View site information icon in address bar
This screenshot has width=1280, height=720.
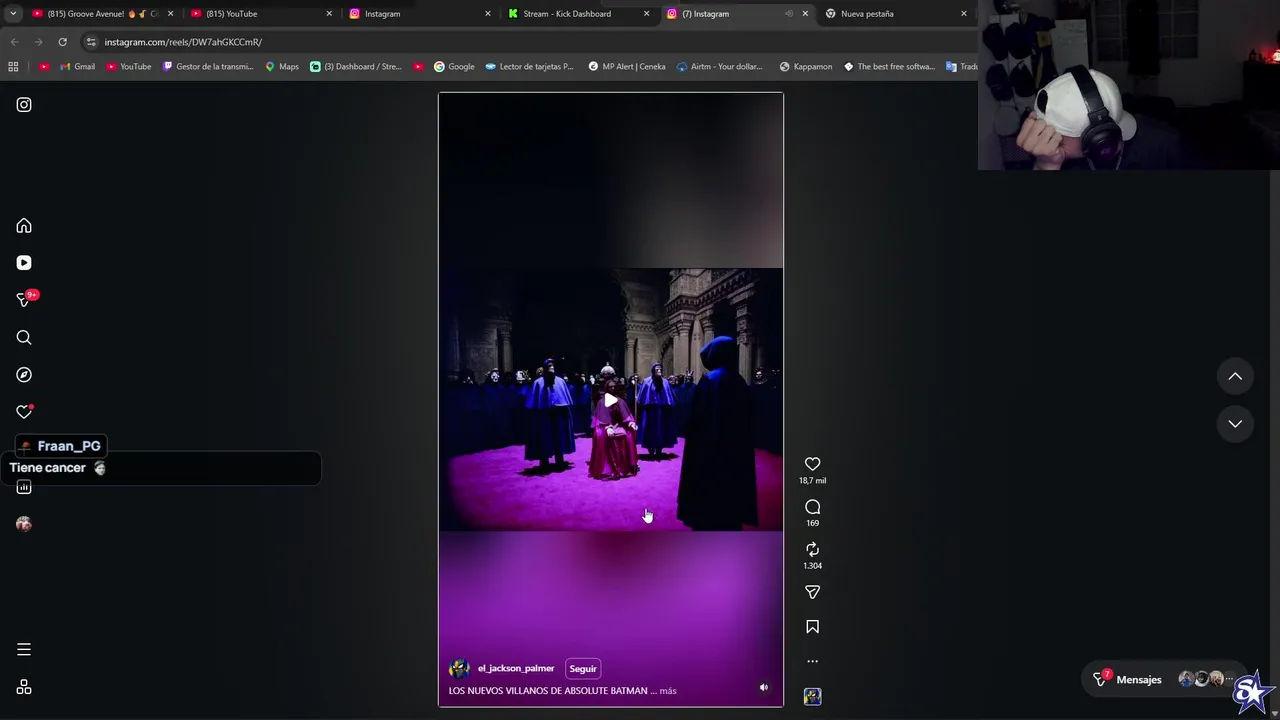click(91, 42)
